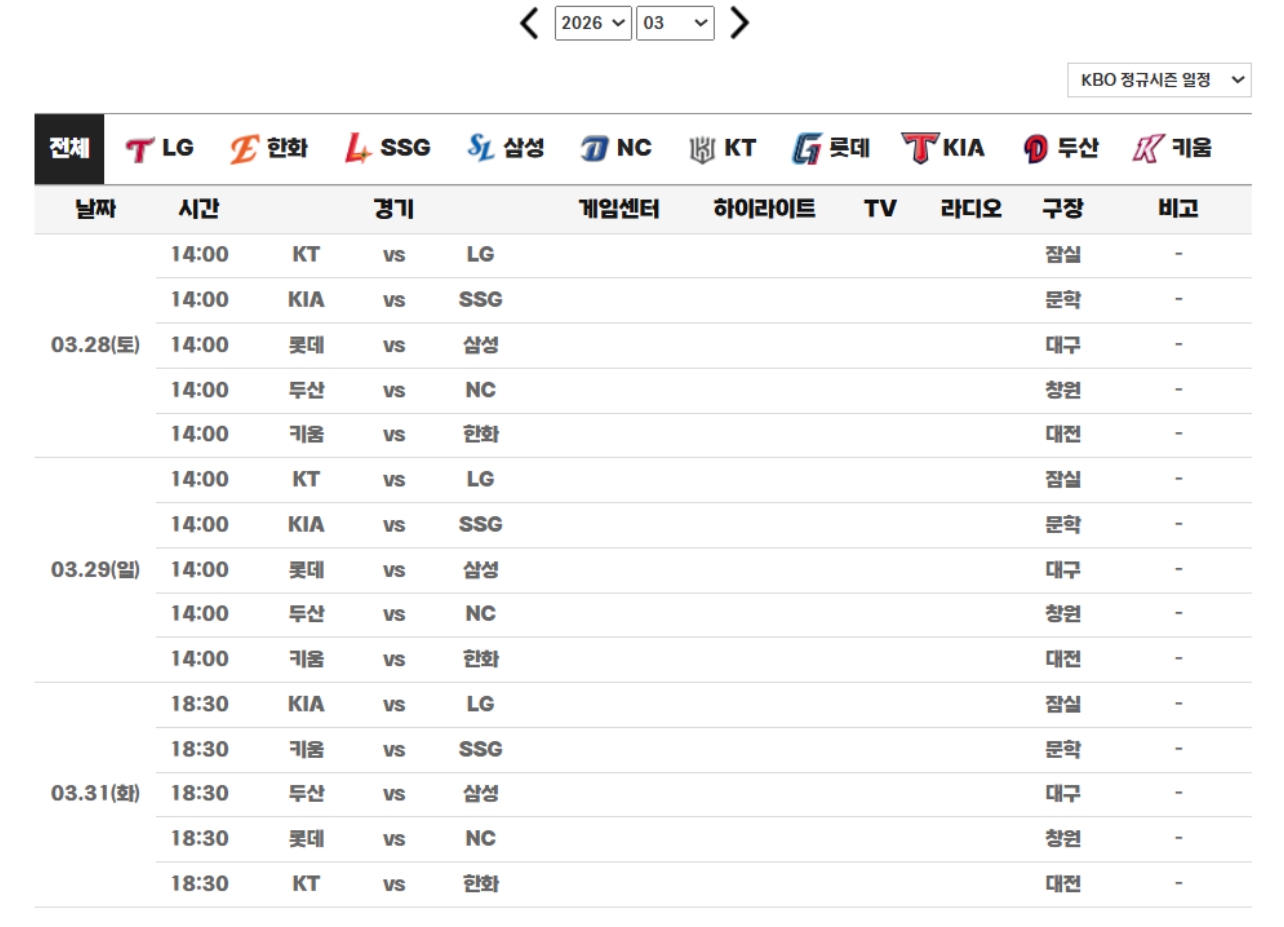This screenshot has height=927, width=1284.
Task: Filter by 키움 team name tab
Action: tap(1190, 149)
